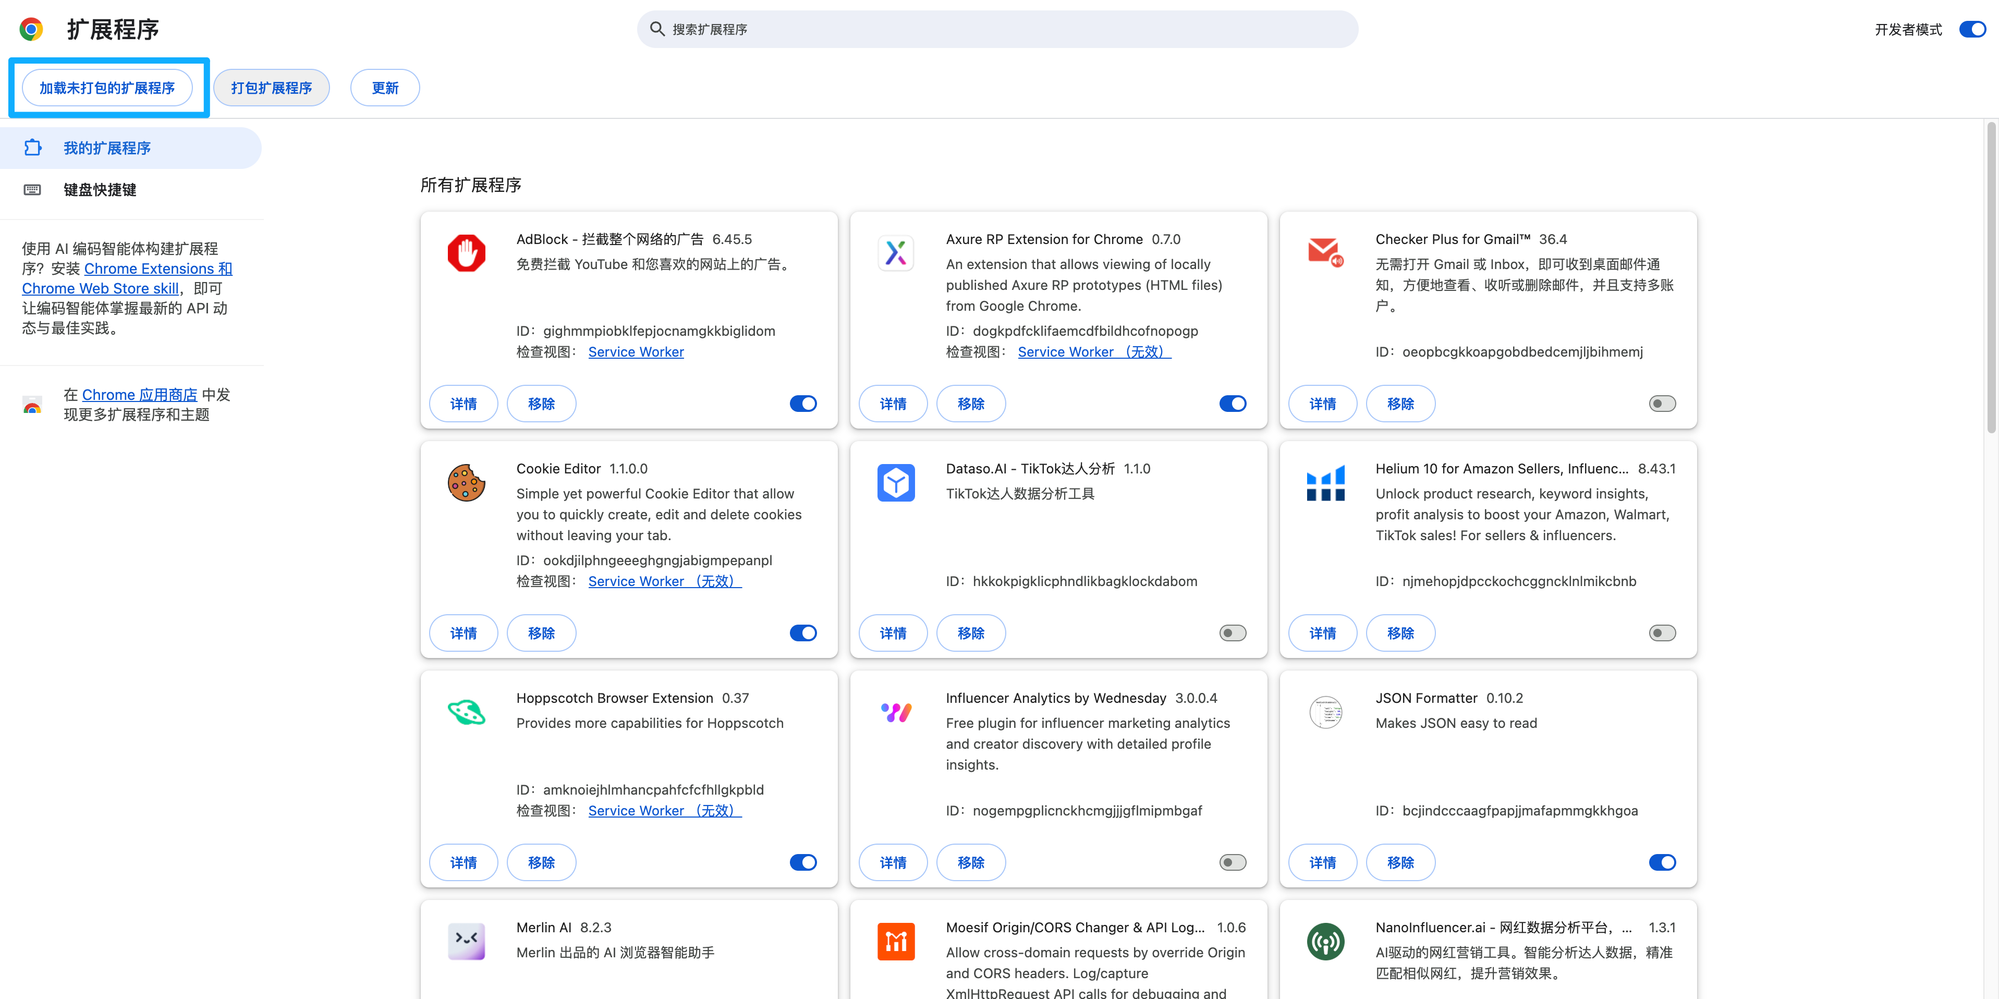
Task: Remove the AdBlock extension via 移除
Action: coord(542,404)
